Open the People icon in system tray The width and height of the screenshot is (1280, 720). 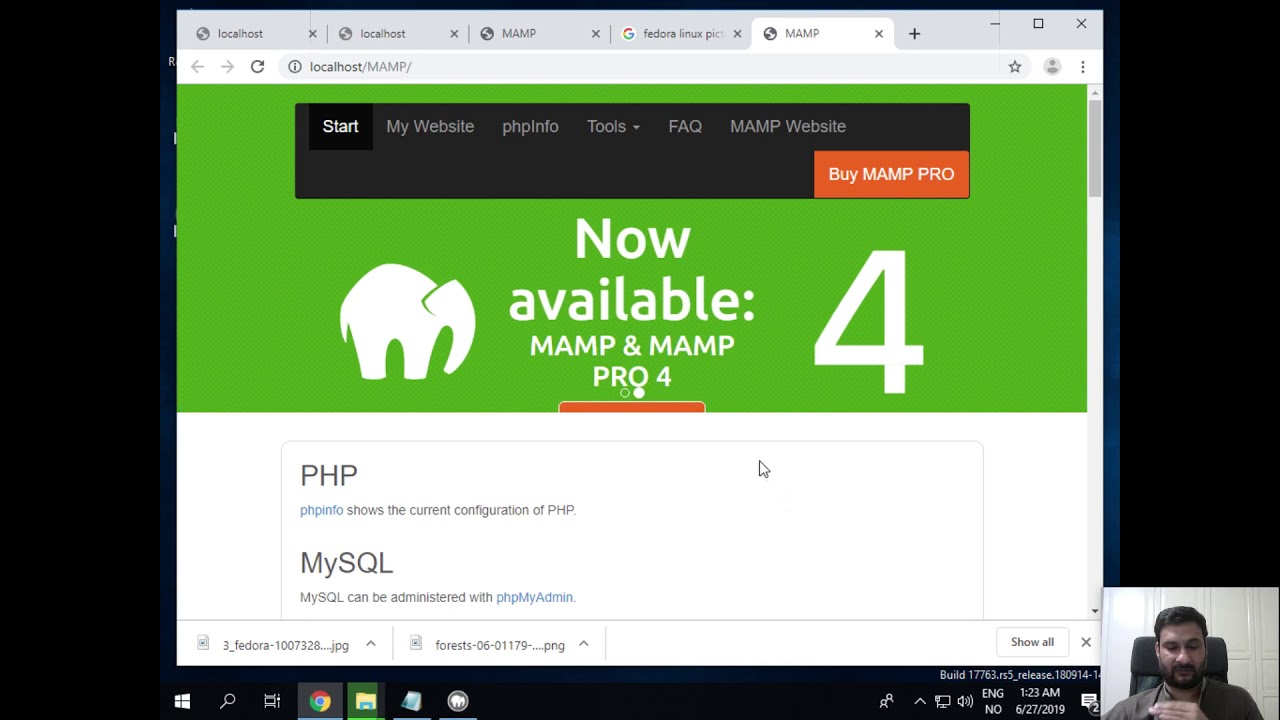pos(886,701)
